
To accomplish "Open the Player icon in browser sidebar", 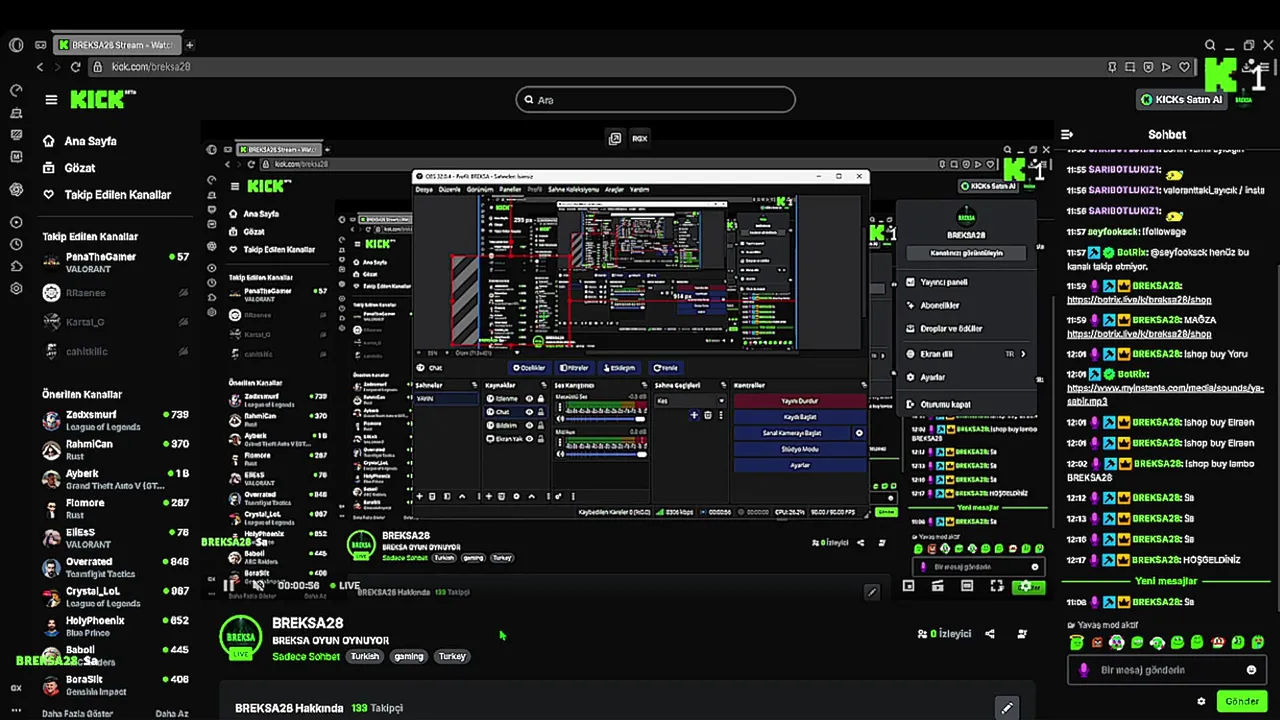I will (x=16, y=223).
